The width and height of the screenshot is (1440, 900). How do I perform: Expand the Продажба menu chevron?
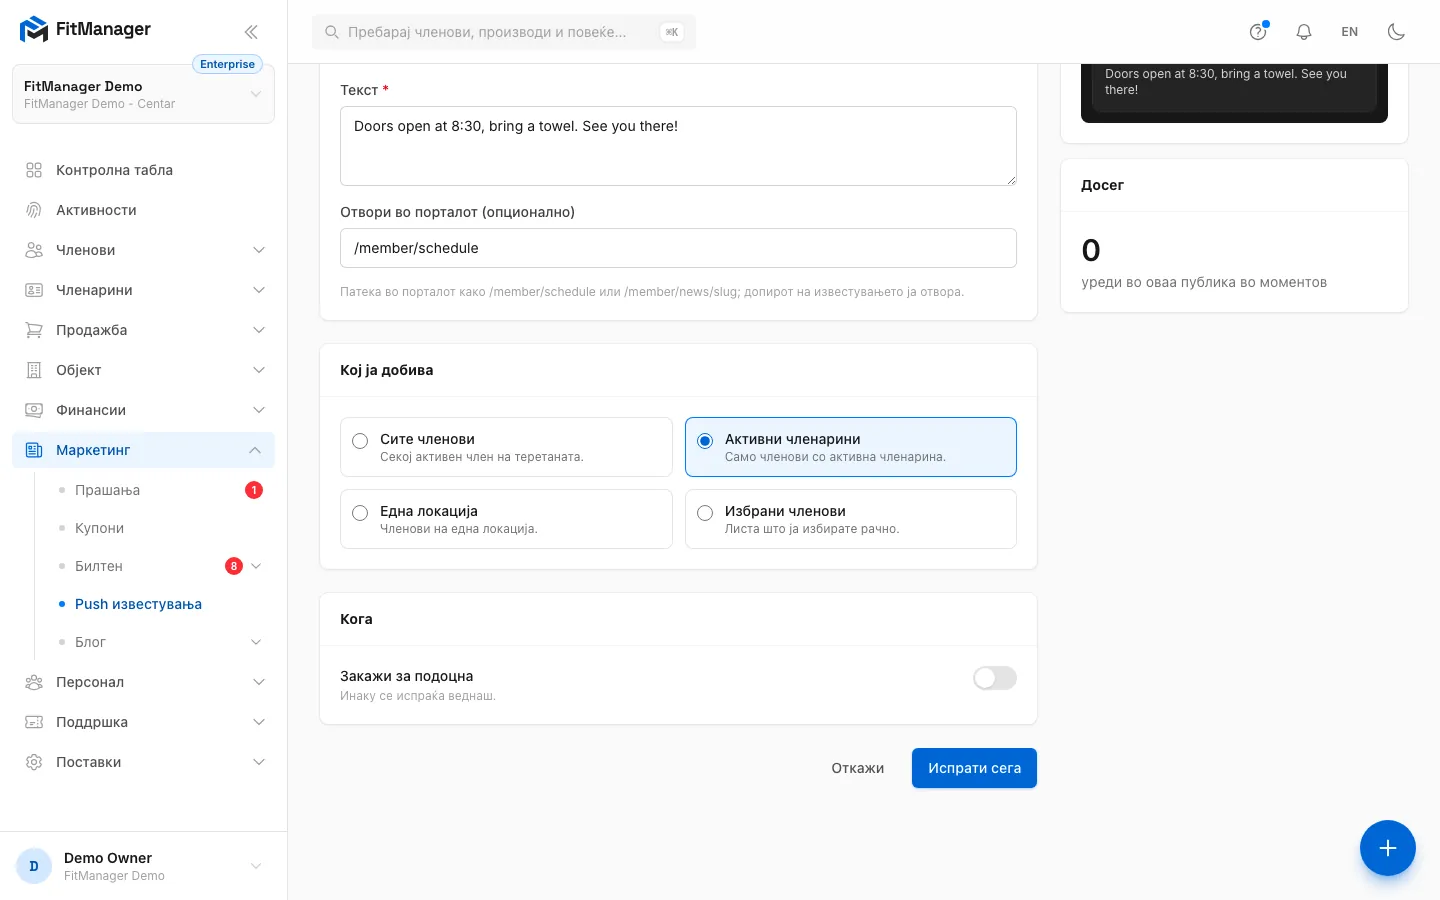coord(259,330)
